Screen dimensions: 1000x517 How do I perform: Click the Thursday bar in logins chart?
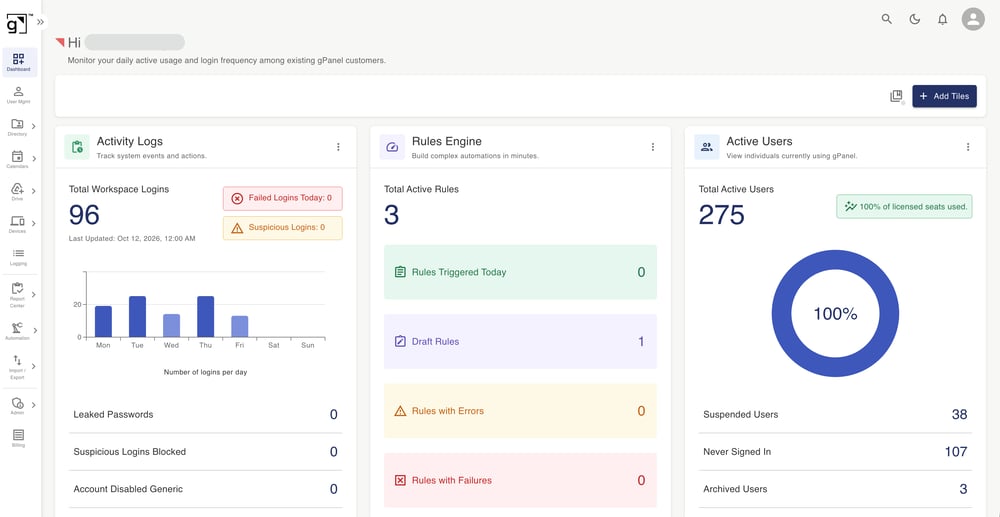[x=205, y=317]
